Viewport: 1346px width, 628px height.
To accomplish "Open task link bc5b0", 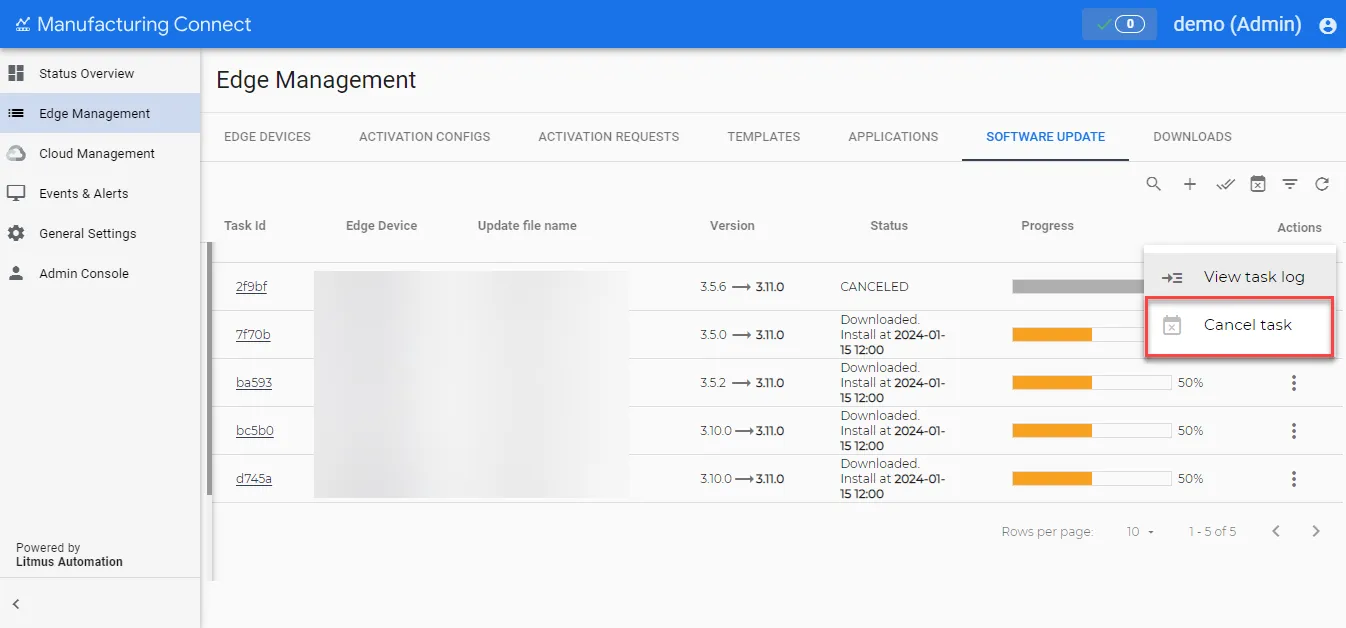I will (x=255, y=431).
